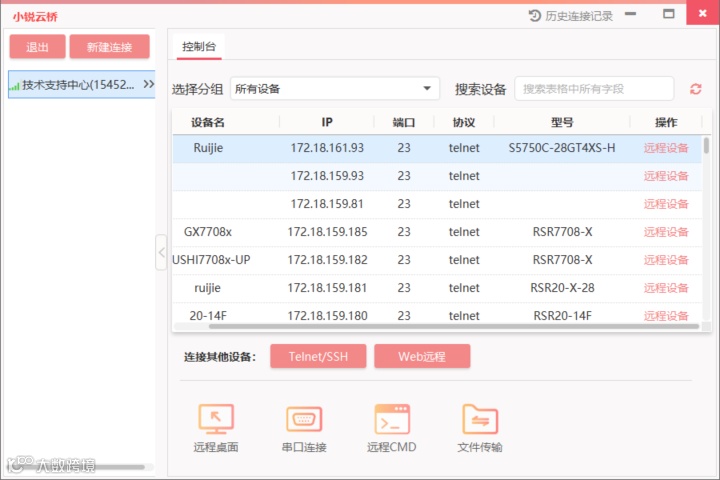The height and width of the screenshot is (480, 720).
Task: Click 远程设备 for Ruijie 172.18.161.93
Action: pos(666,148)
